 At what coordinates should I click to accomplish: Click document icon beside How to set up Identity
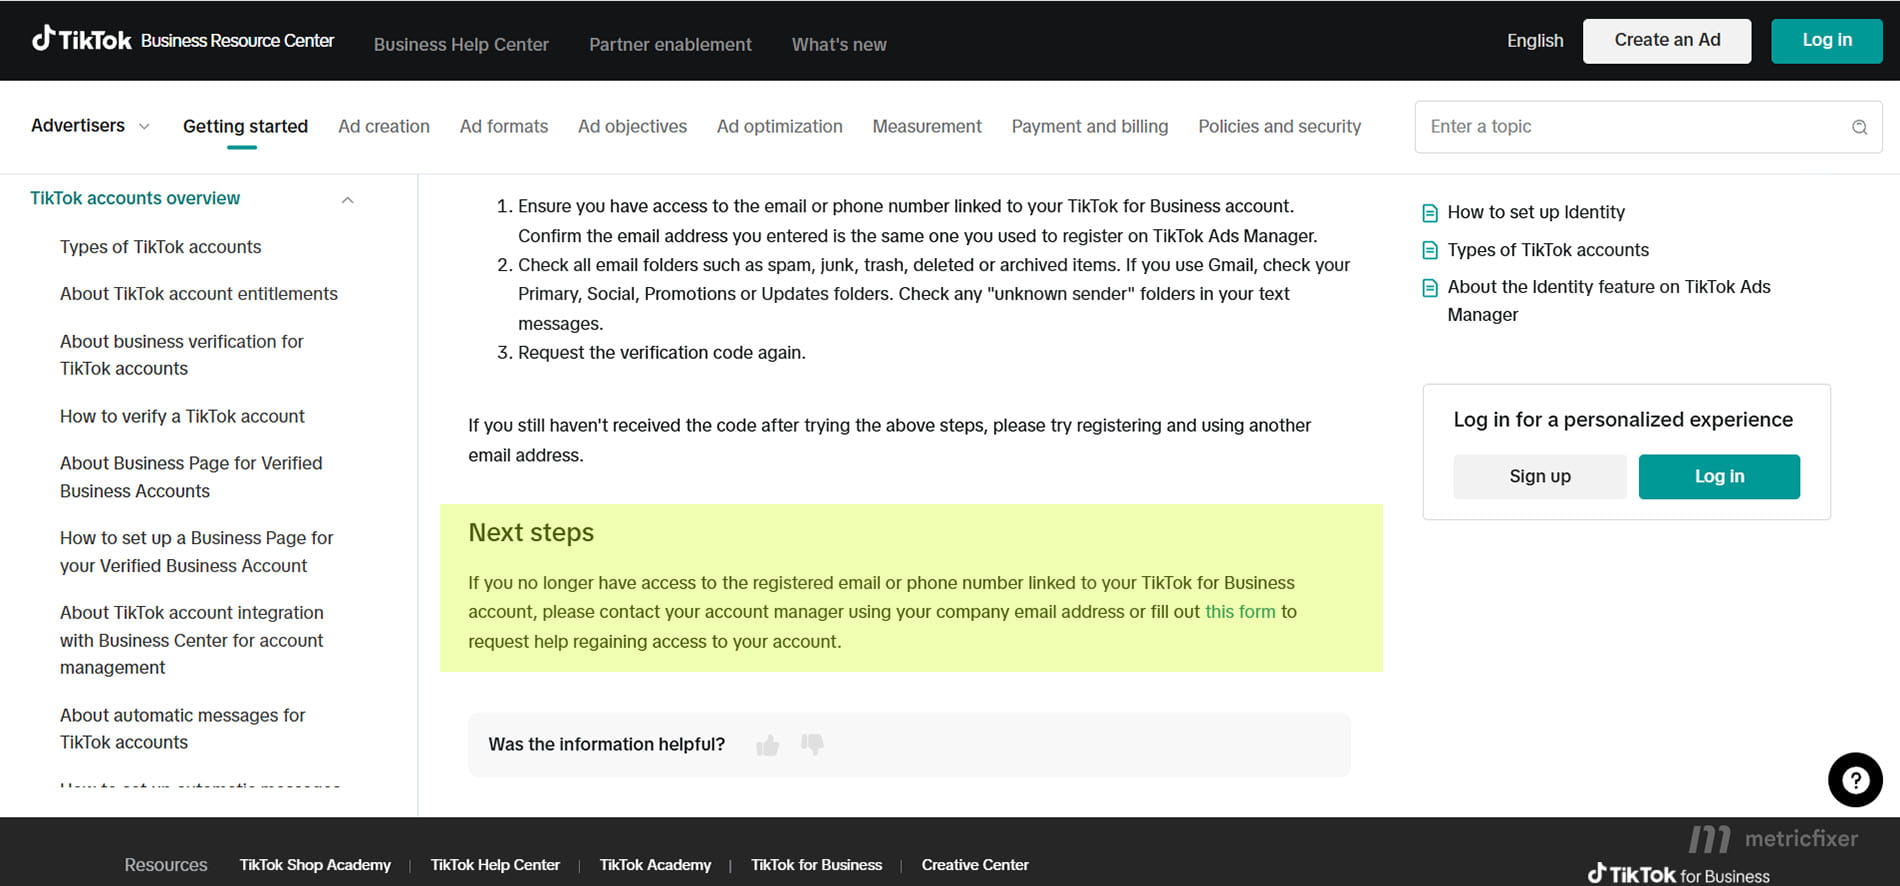pyautogui.click(x=1430, y=213)
